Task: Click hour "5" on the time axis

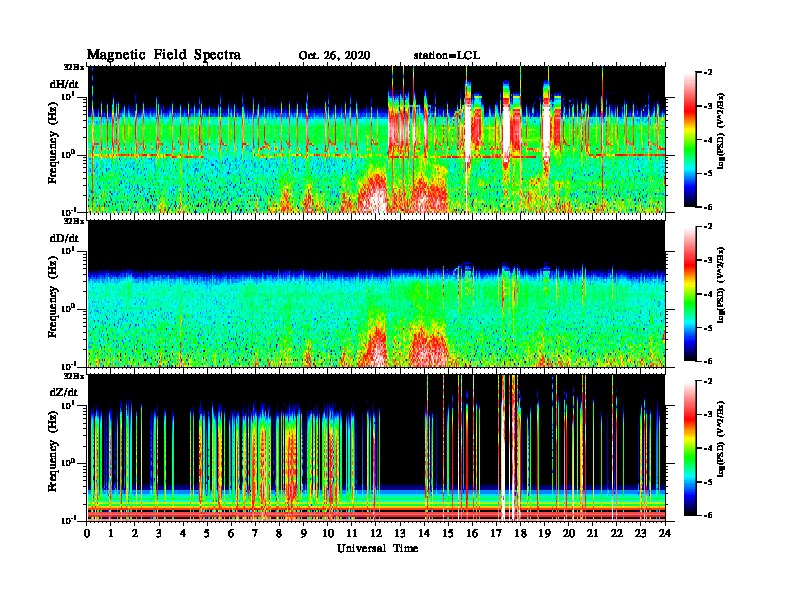Action: click(207, 533)
